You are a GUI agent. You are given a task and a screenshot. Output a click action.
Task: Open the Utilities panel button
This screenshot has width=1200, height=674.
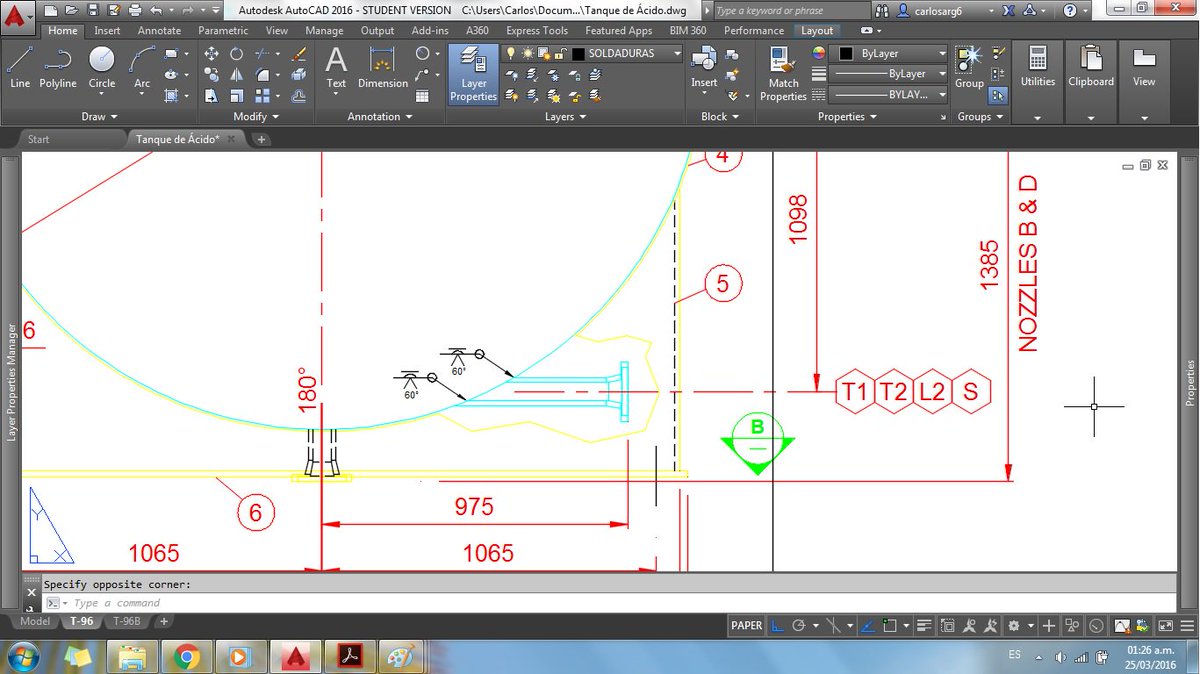point(1038,83)
